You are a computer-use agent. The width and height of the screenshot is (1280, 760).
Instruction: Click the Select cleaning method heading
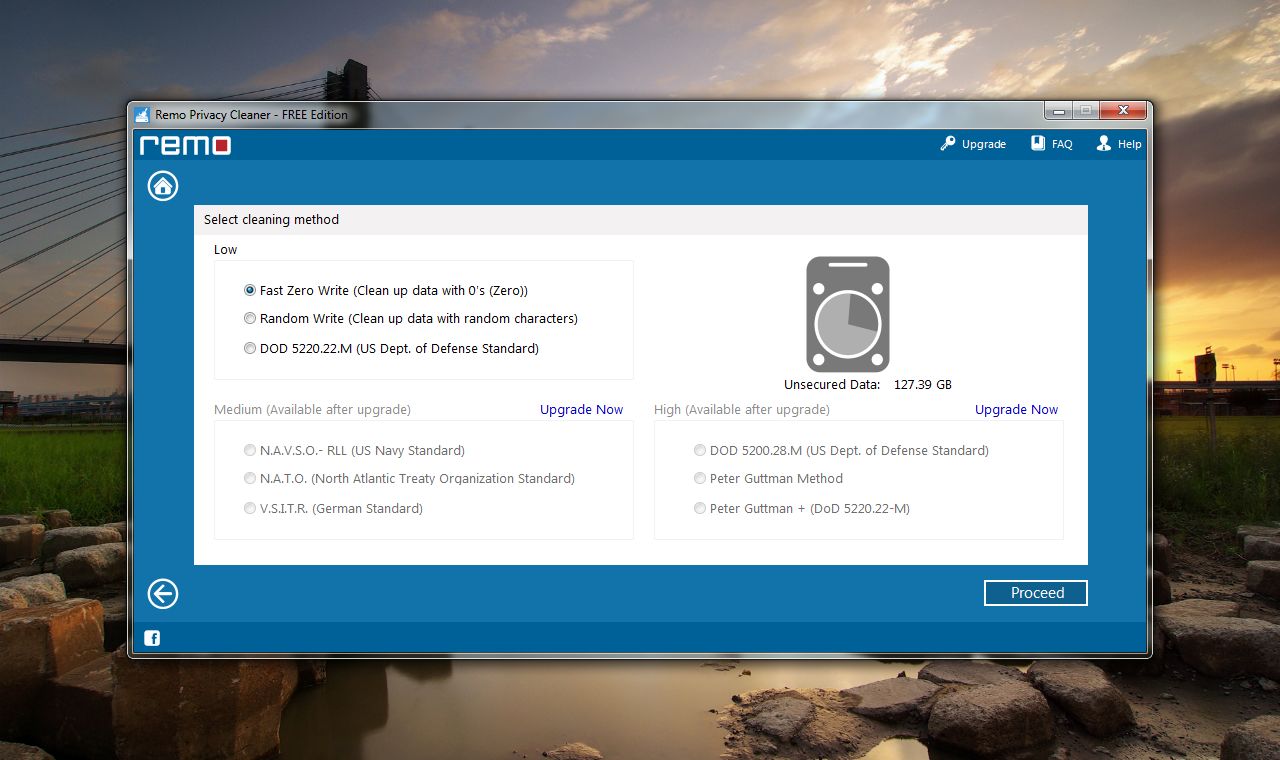271,220
